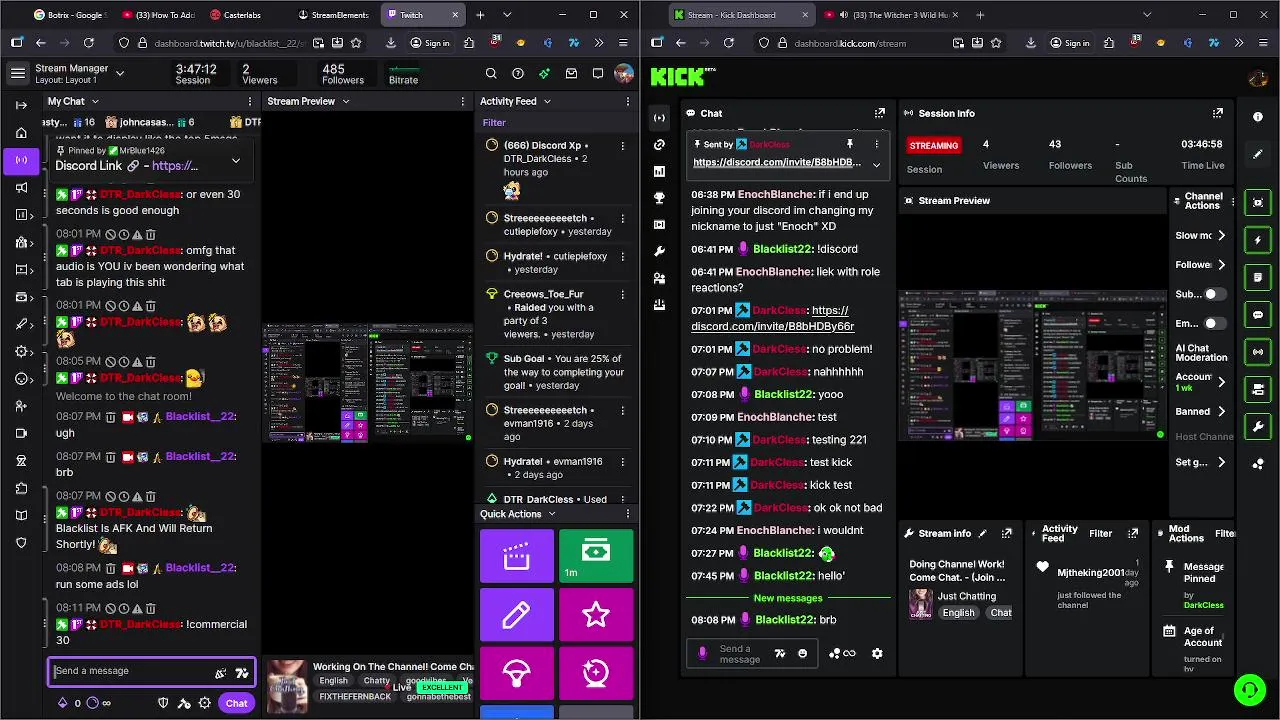Image resolution: width=1280 pixels, height=720 pixels.
Task: Open the Twitch megaphone alerts icon
Action: [x=21, y=188]
